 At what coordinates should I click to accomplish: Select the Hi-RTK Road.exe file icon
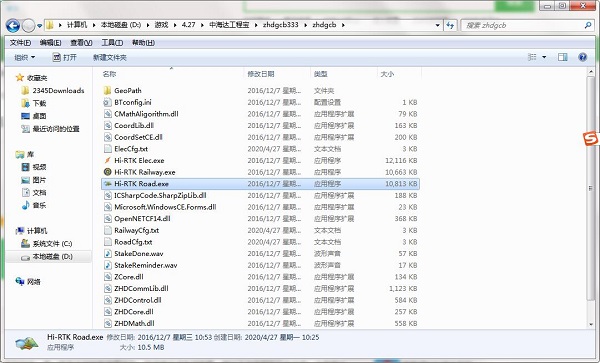[x=108, y=184]
